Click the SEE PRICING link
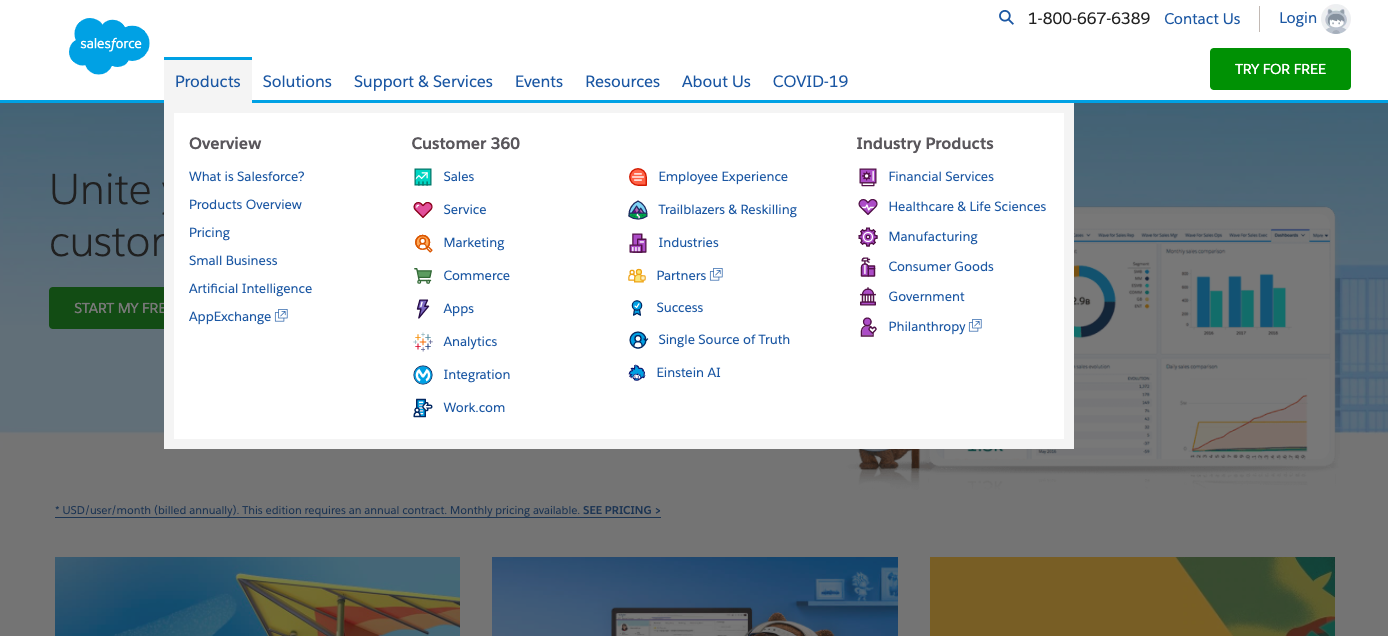This screenshot has width=1388, height=636. tap(621, 510)
